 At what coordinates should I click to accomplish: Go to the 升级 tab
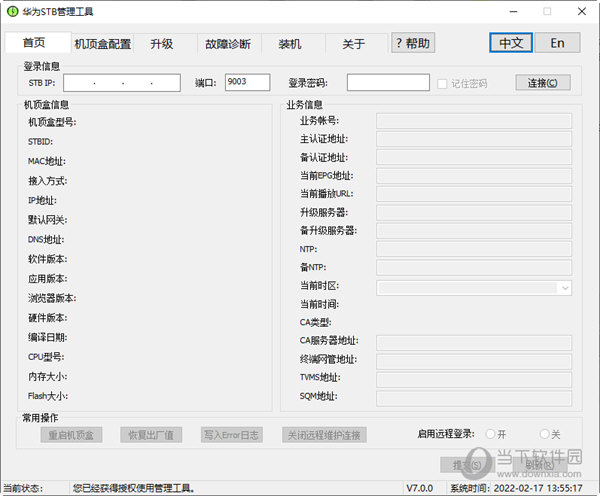click(162, 44)
